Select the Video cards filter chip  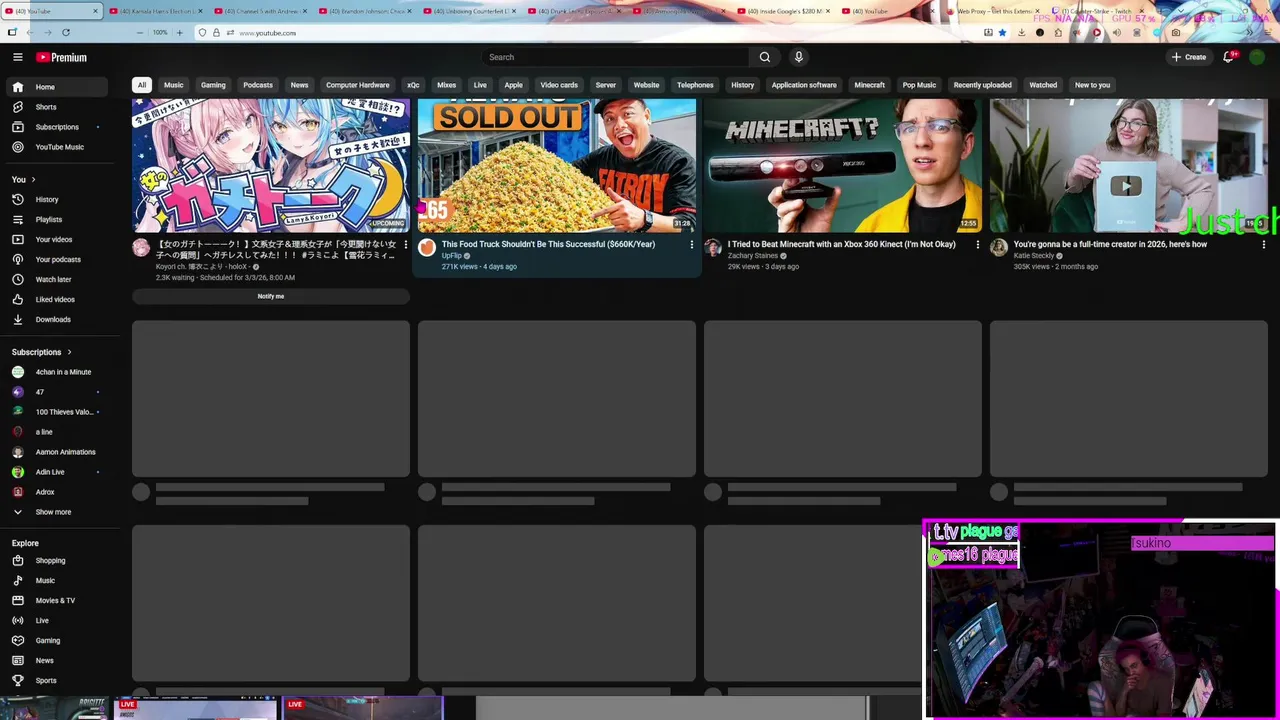click(x=559, y=85)
